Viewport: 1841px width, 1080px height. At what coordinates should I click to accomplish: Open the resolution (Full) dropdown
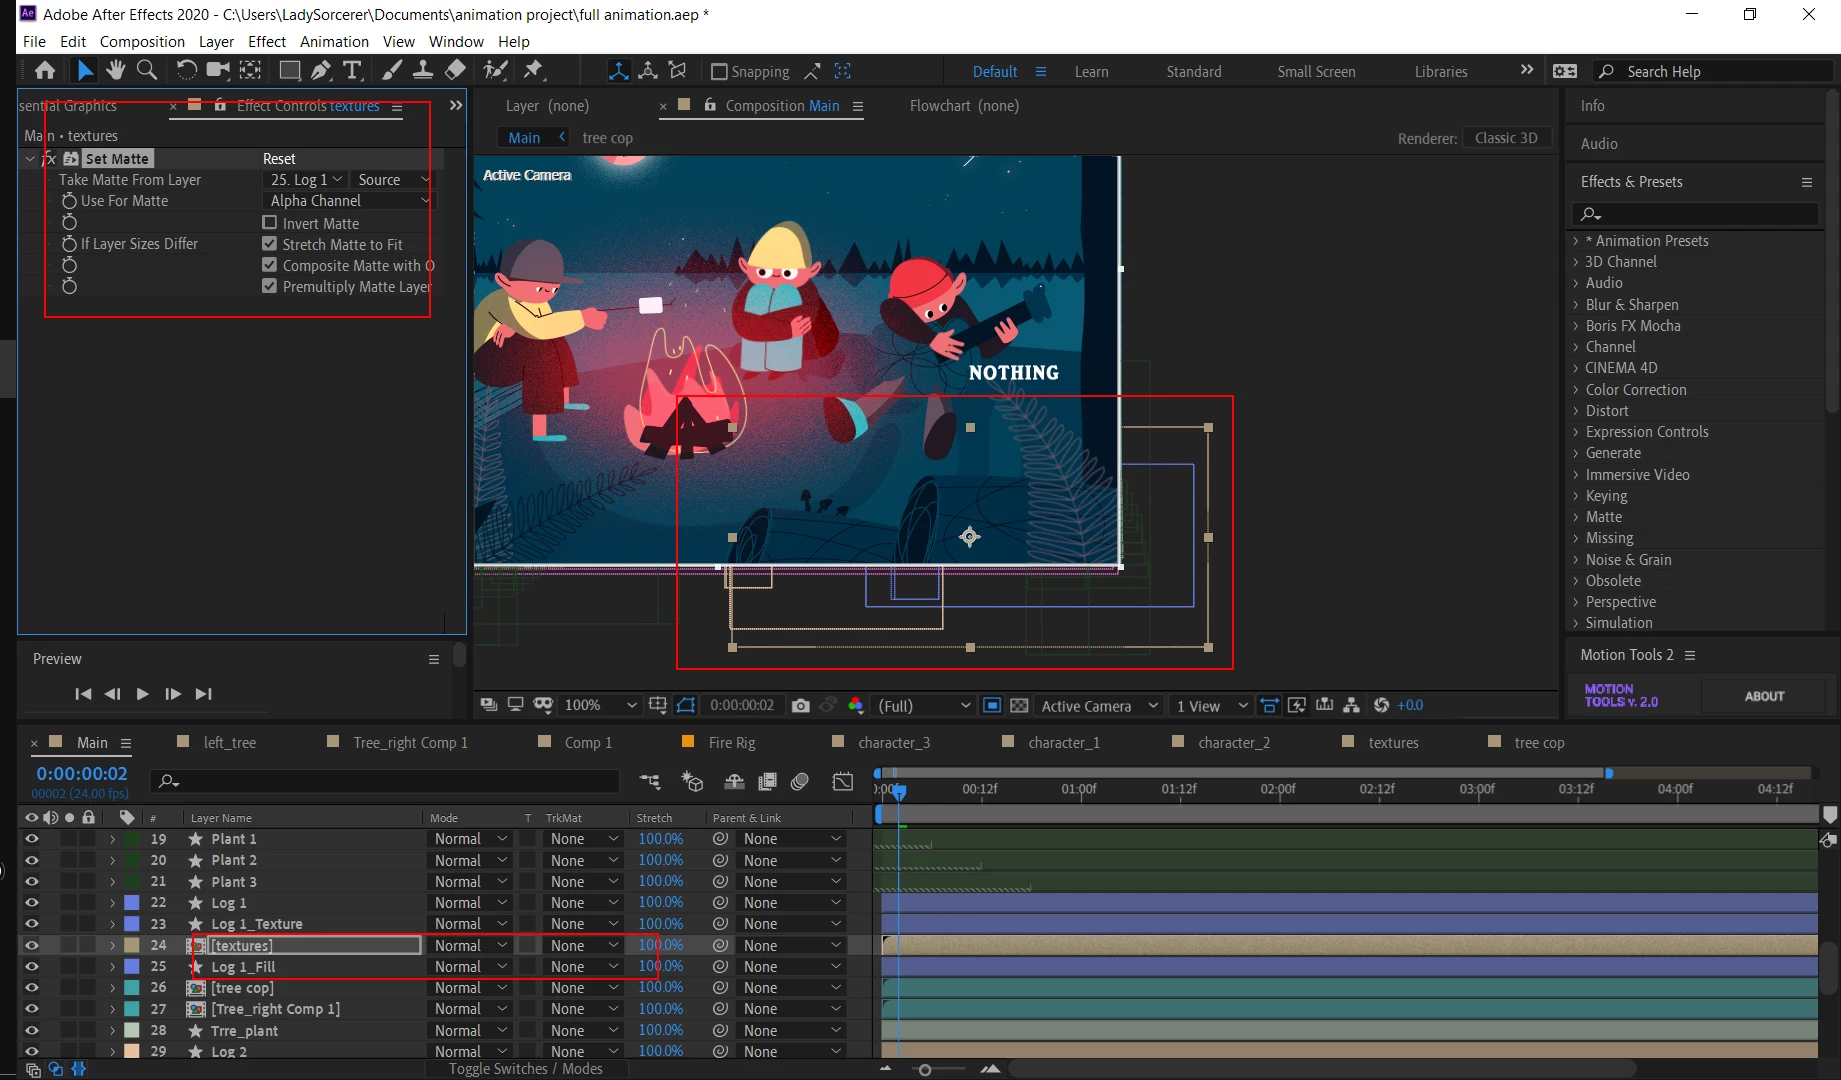click(x=924, y=705)
